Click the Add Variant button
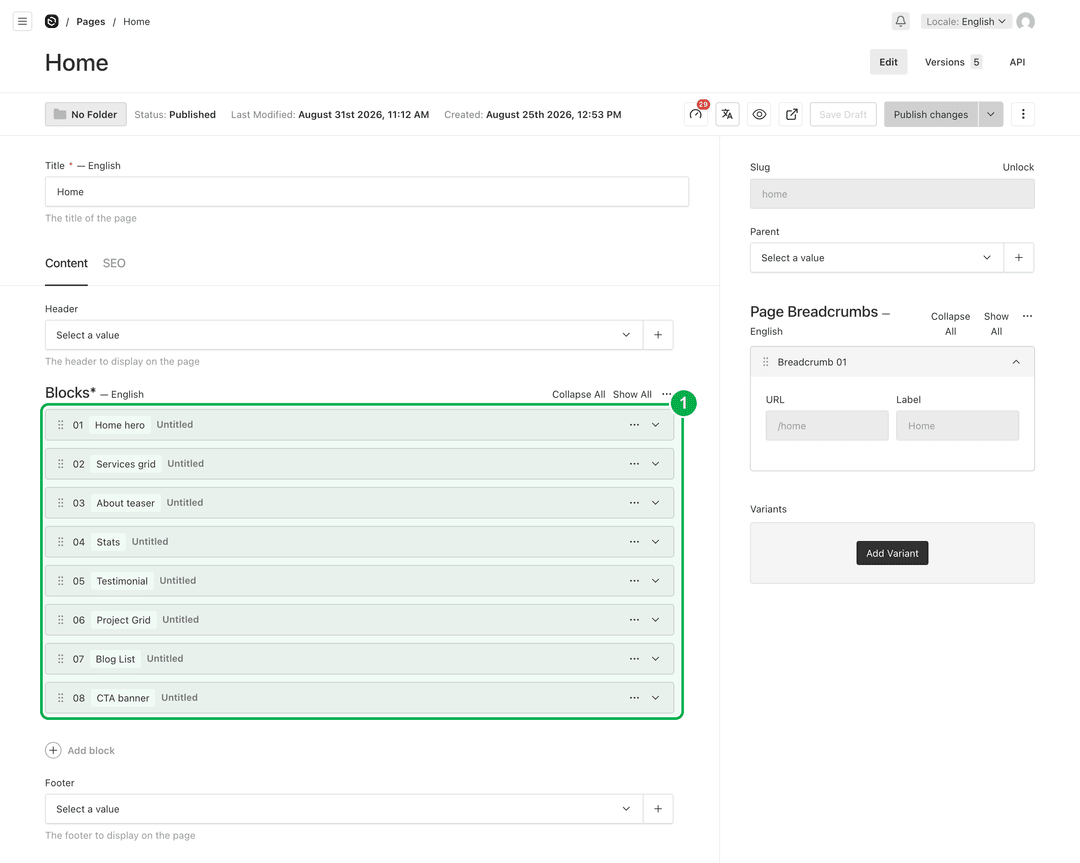This screenshot has width=1080, height=863. tap(892, 553)
